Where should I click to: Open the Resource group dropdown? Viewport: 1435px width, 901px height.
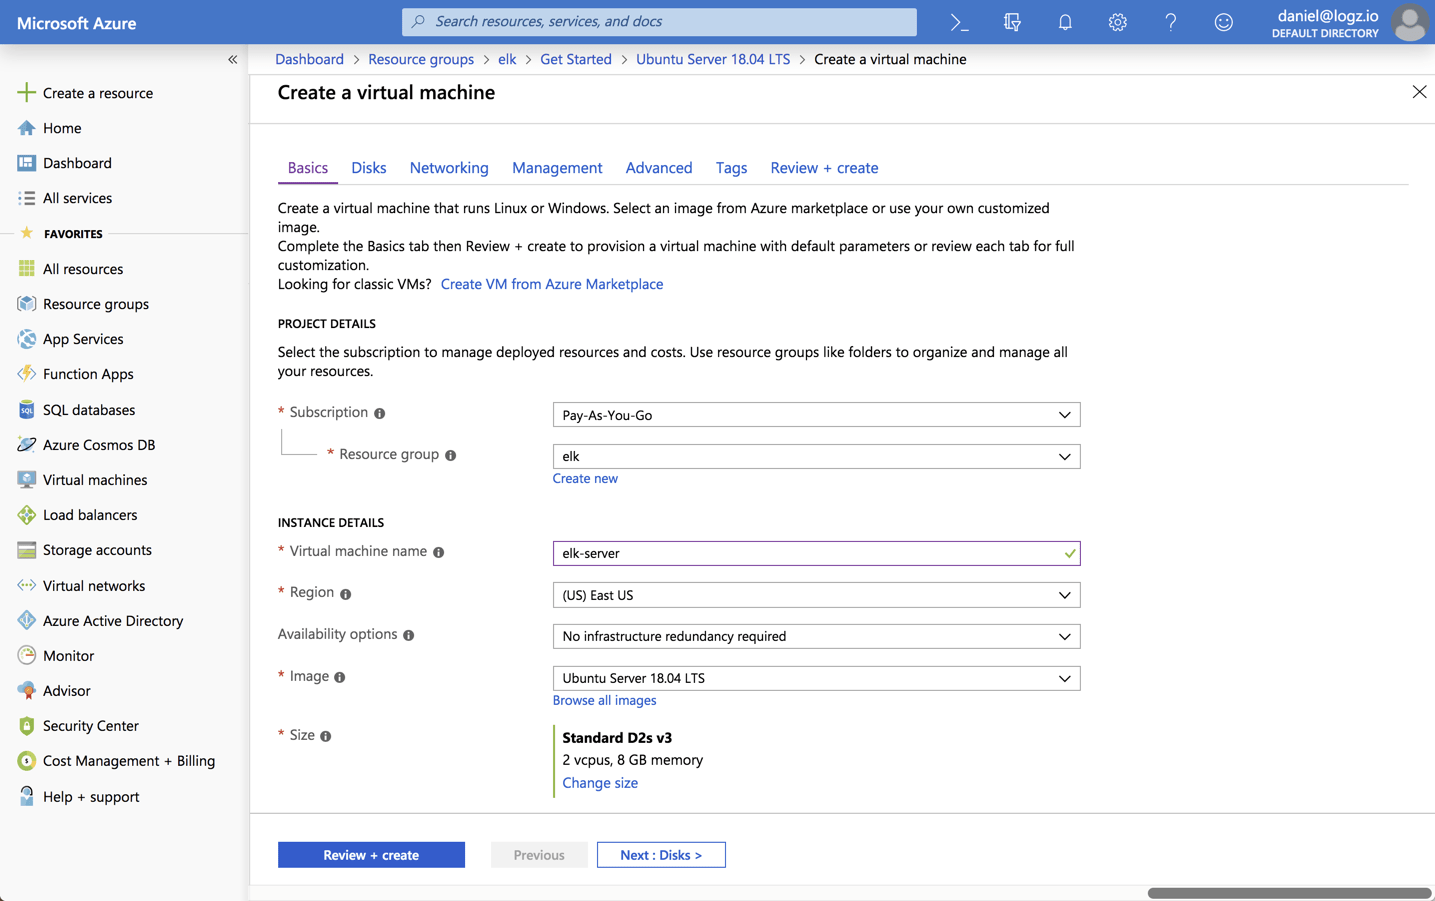[816, 456]
